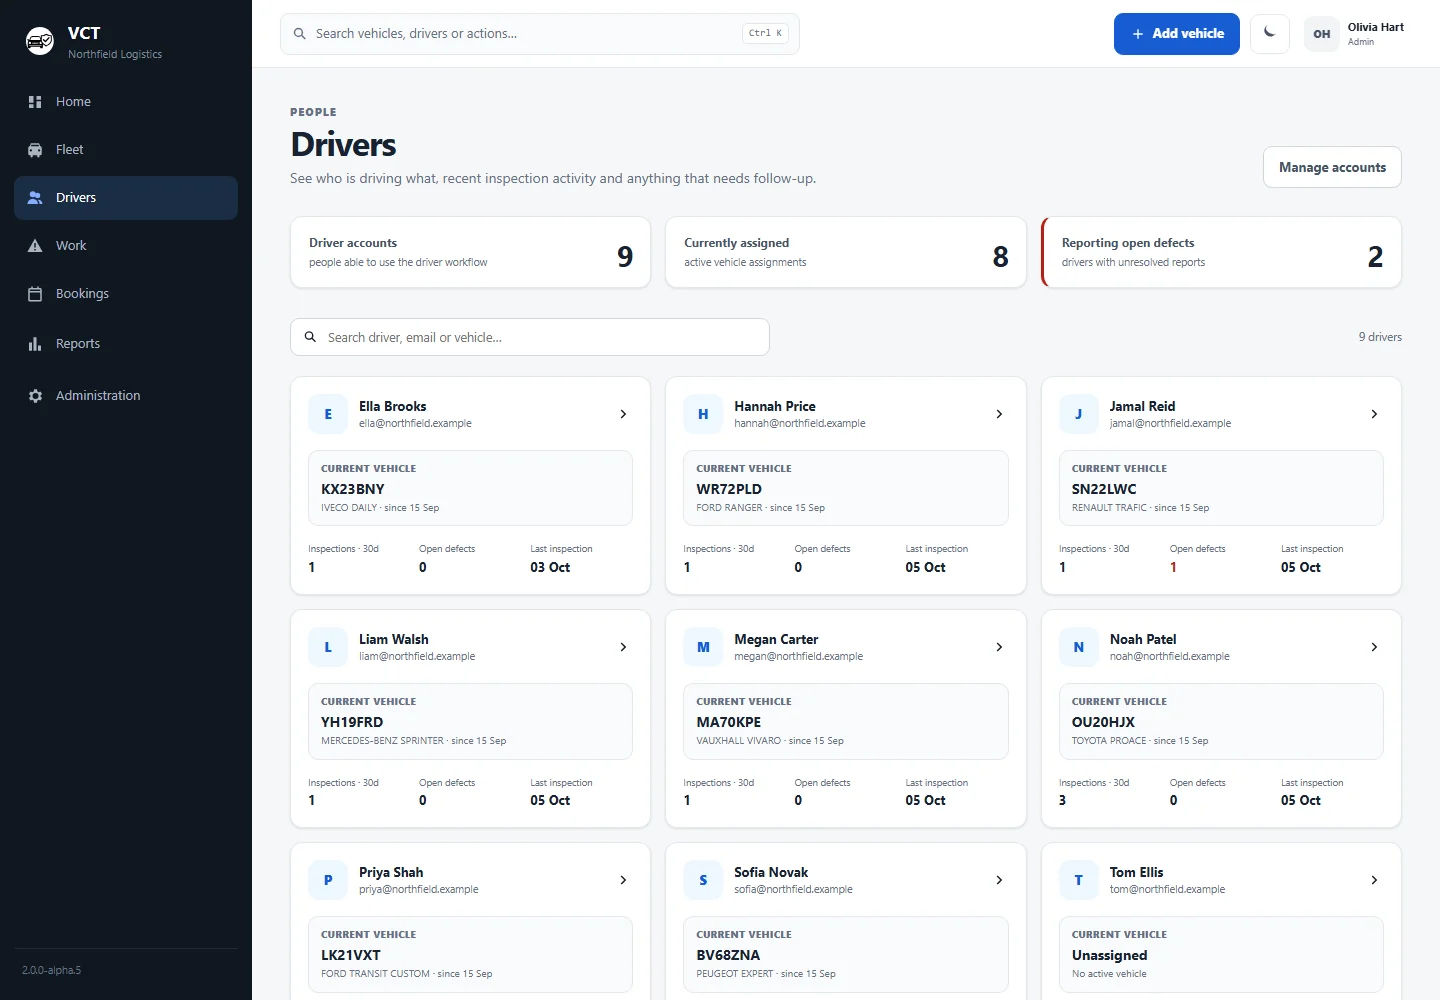Expand Ella Brooks card via chevron
The image size is (1440, 1000).
tap(623, 414)
